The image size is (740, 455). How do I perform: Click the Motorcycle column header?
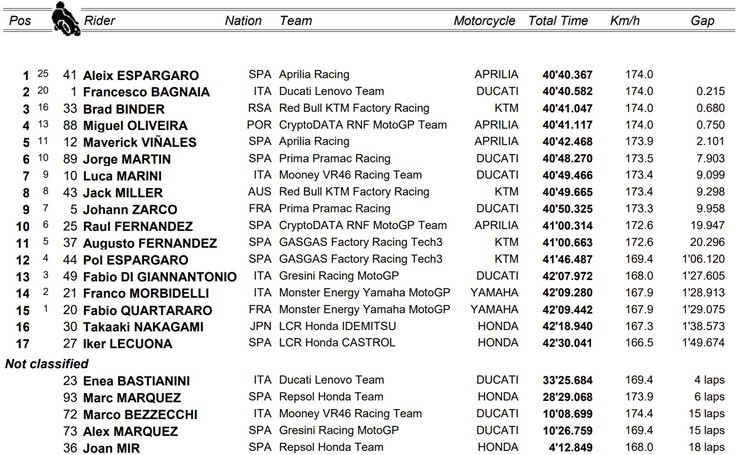click(x=484, y=21)
